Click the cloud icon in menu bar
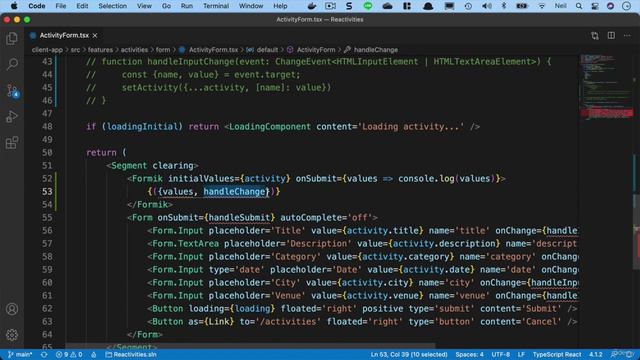The height and width of the screenshot is (360, 640). point(387,6)
